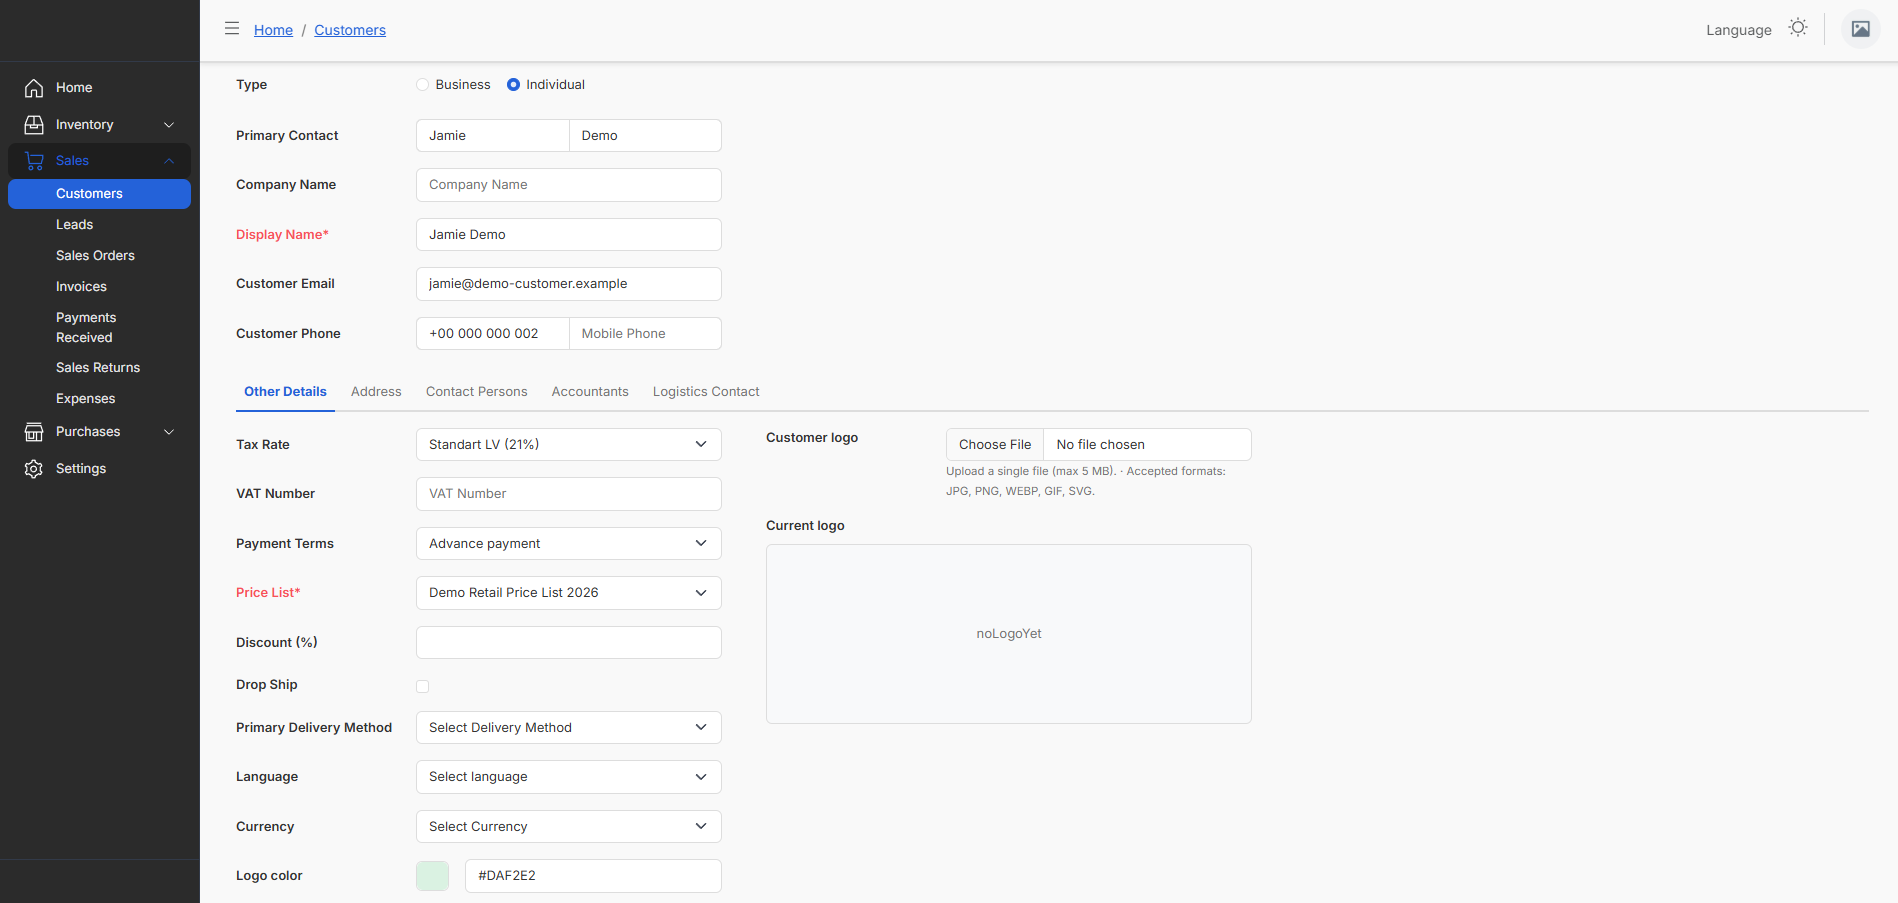Switch to the Address tab
Screen dimensions: 1898x903
[376, 392]
